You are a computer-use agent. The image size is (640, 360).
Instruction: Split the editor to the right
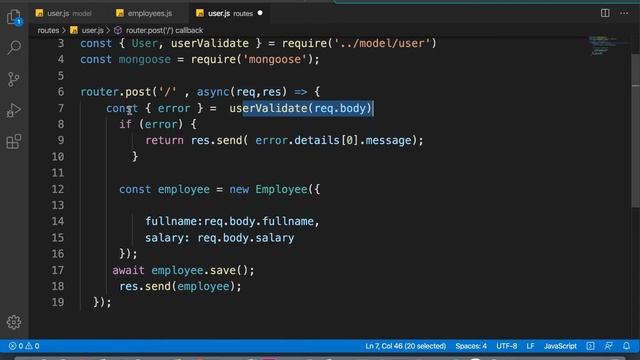605,13
